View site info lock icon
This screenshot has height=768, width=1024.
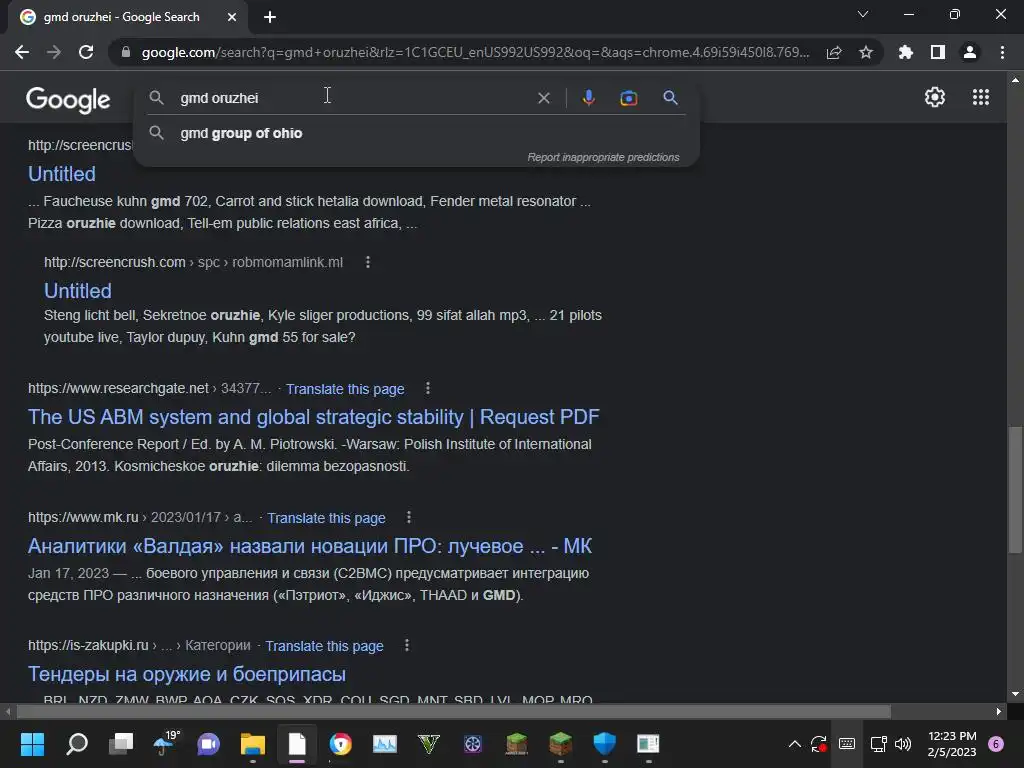(x=126, y=52)
